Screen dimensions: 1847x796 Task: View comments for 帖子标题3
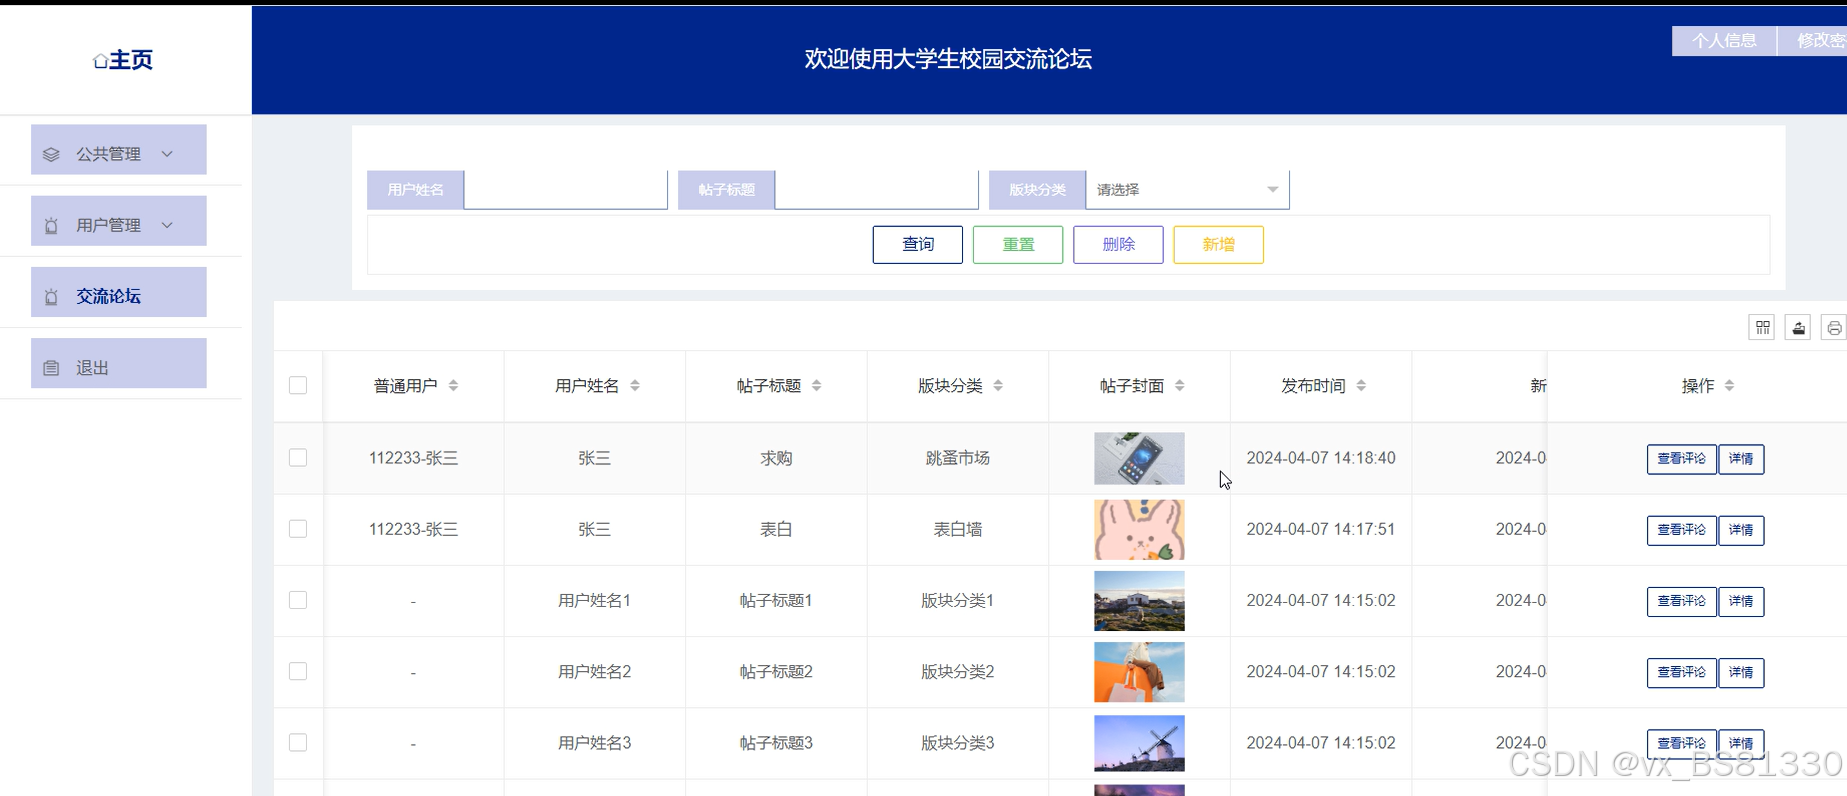(x=1681, y=743)
